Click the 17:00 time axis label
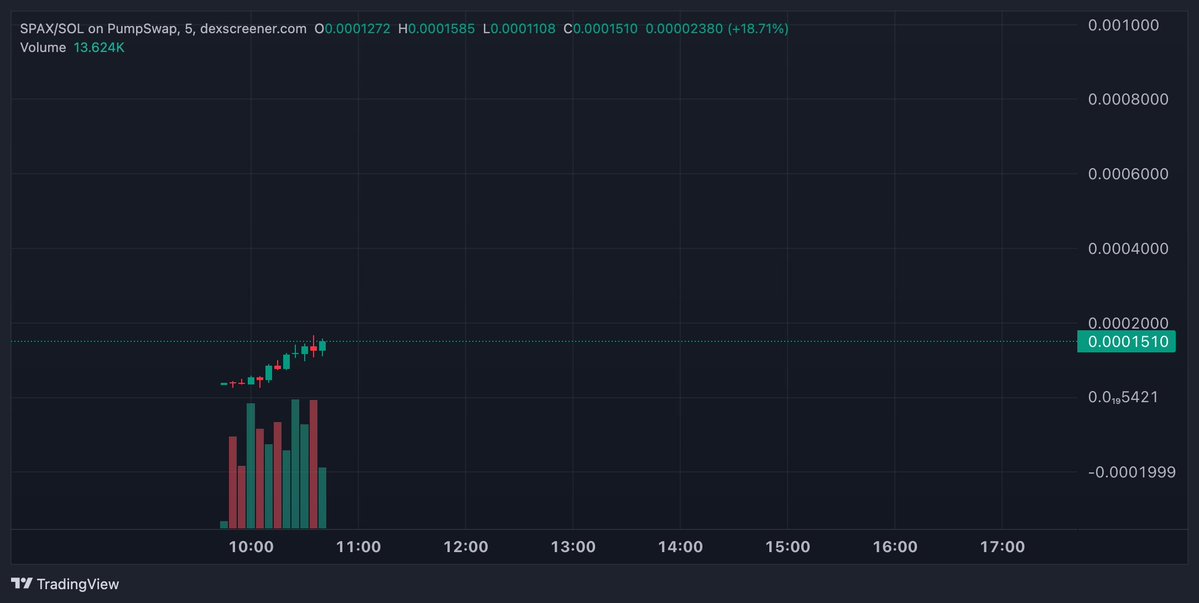This screenshot has height=603, width=1199. pos(1002,547)
